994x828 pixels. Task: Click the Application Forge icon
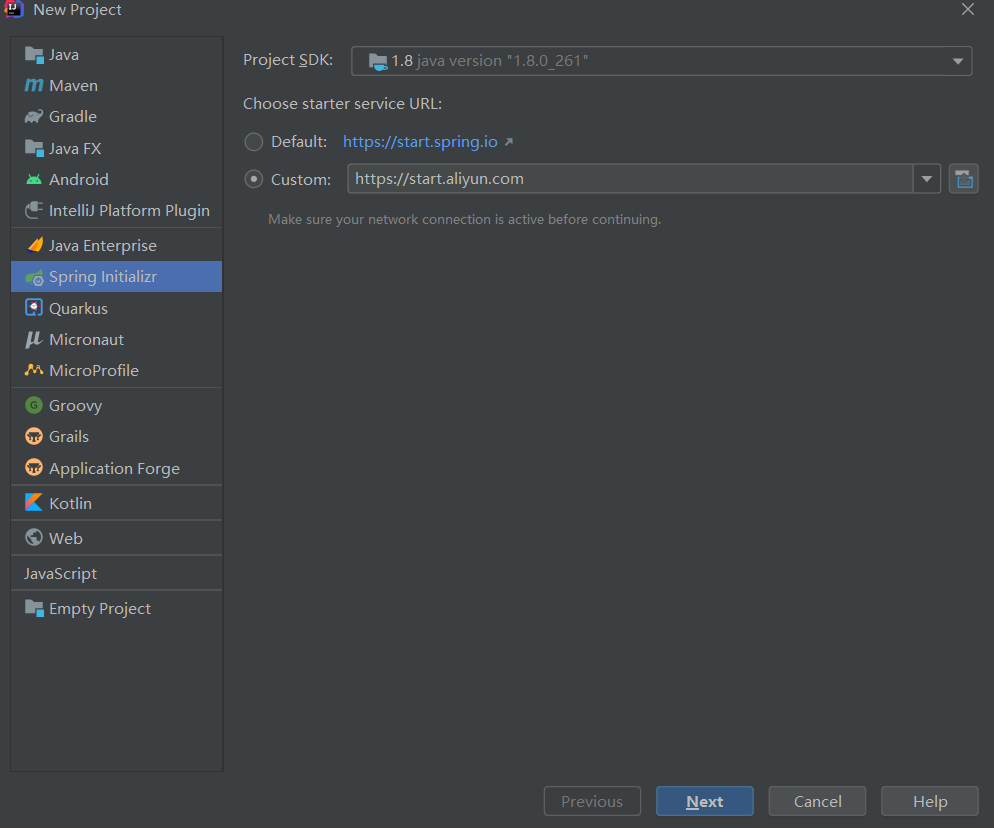coord(34,468)
